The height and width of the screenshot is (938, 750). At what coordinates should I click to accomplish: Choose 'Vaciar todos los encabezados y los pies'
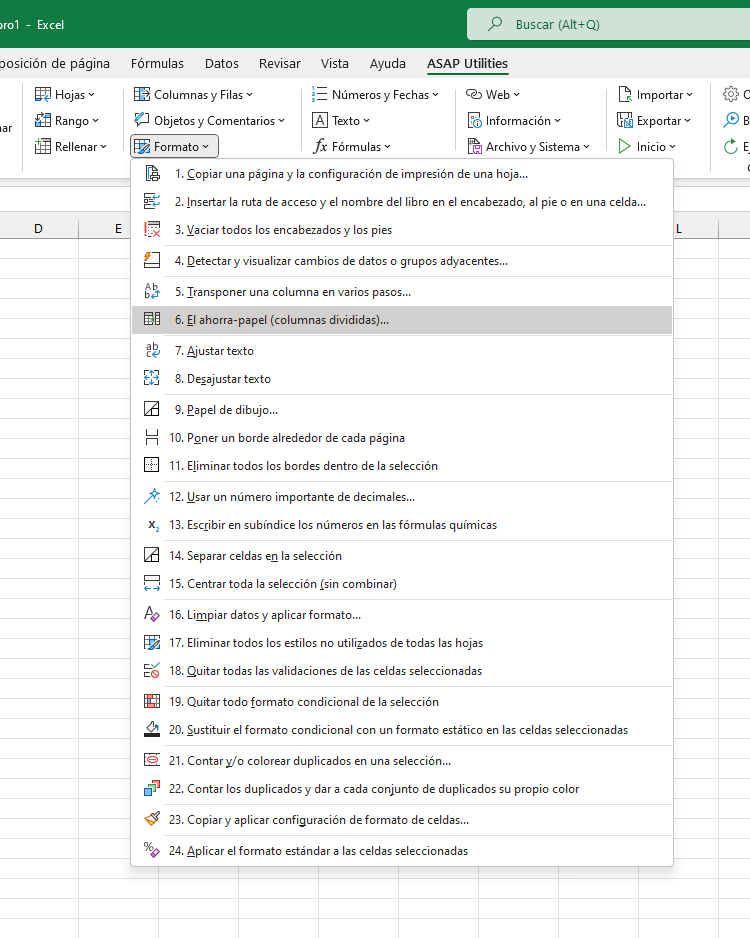tap(402, 230)
